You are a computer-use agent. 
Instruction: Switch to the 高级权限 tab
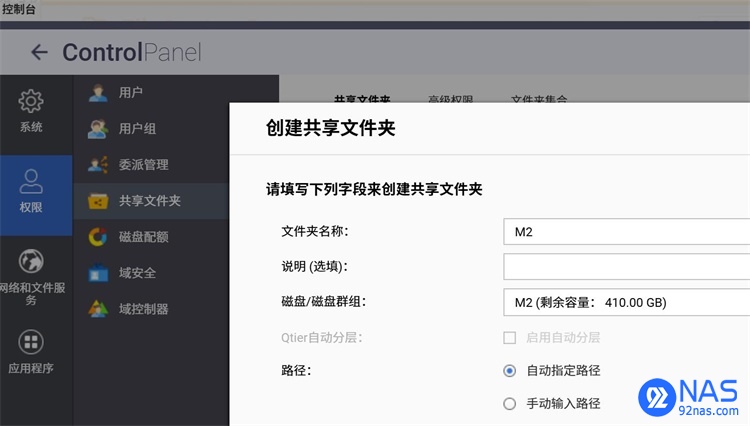tap(451, 98)
